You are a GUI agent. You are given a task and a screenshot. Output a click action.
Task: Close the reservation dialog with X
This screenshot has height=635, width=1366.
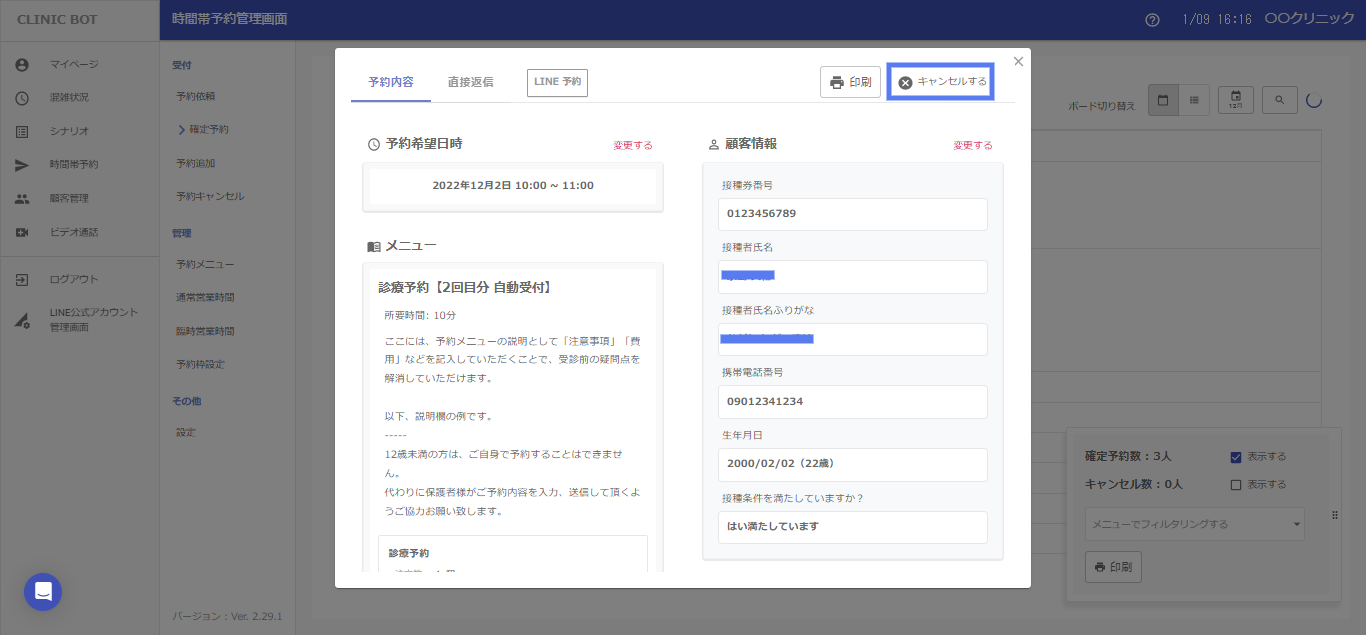pos(1018,62)
